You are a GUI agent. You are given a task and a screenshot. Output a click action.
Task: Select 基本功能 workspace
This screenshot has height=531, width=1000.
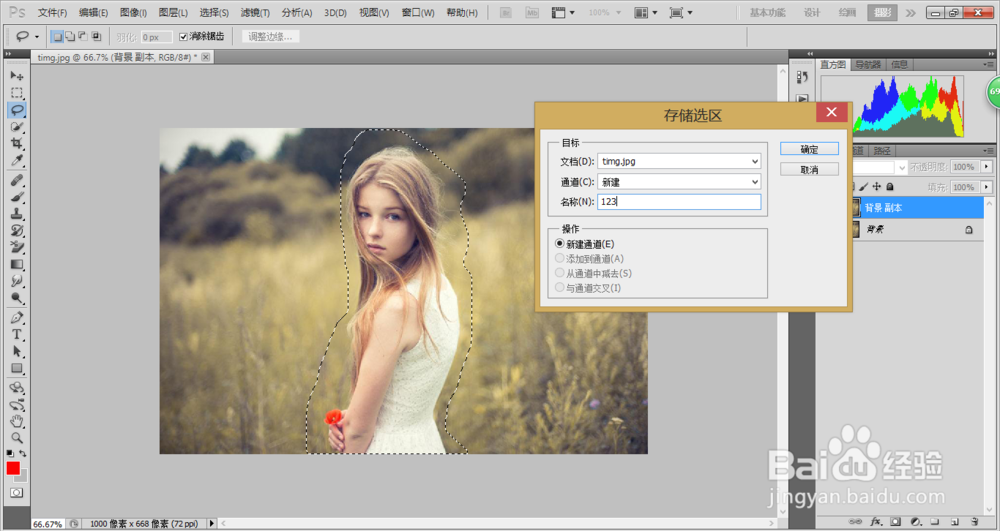[768, 13]
